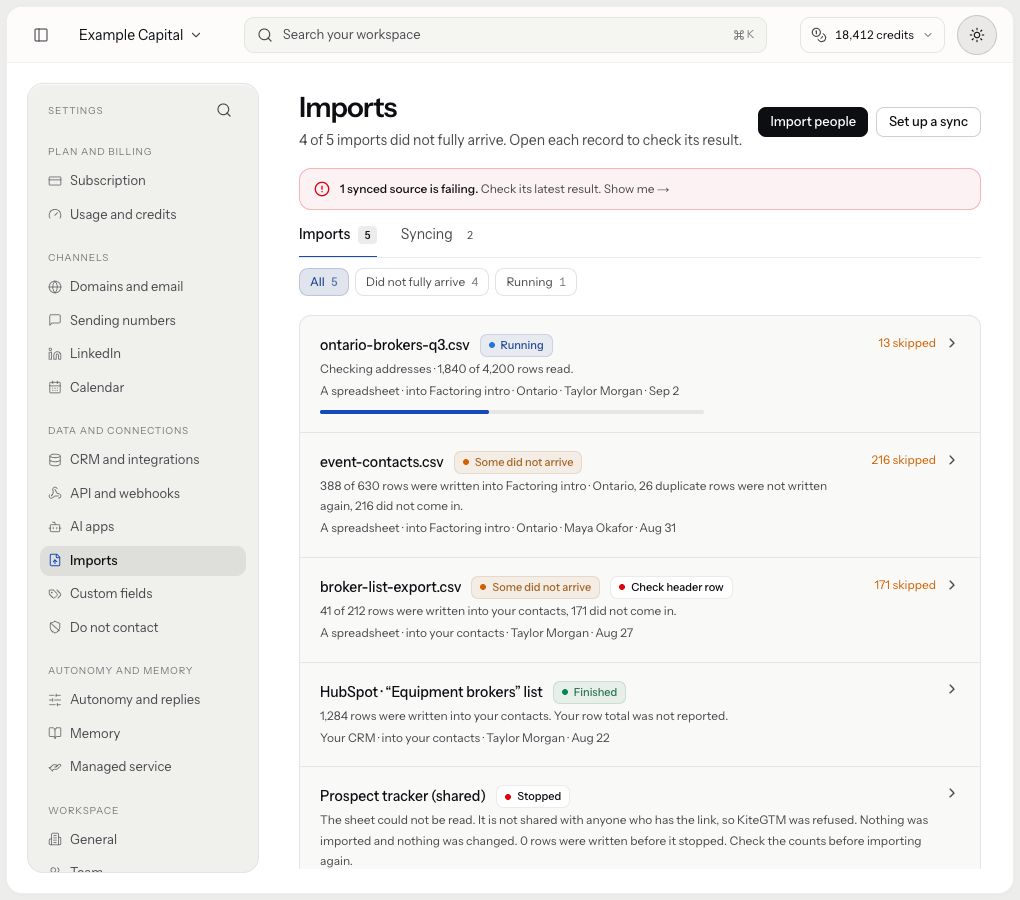Click the Domains and email globe icon
The height and width of the screenshot is (900, 1020).
[x=55, y=287]
